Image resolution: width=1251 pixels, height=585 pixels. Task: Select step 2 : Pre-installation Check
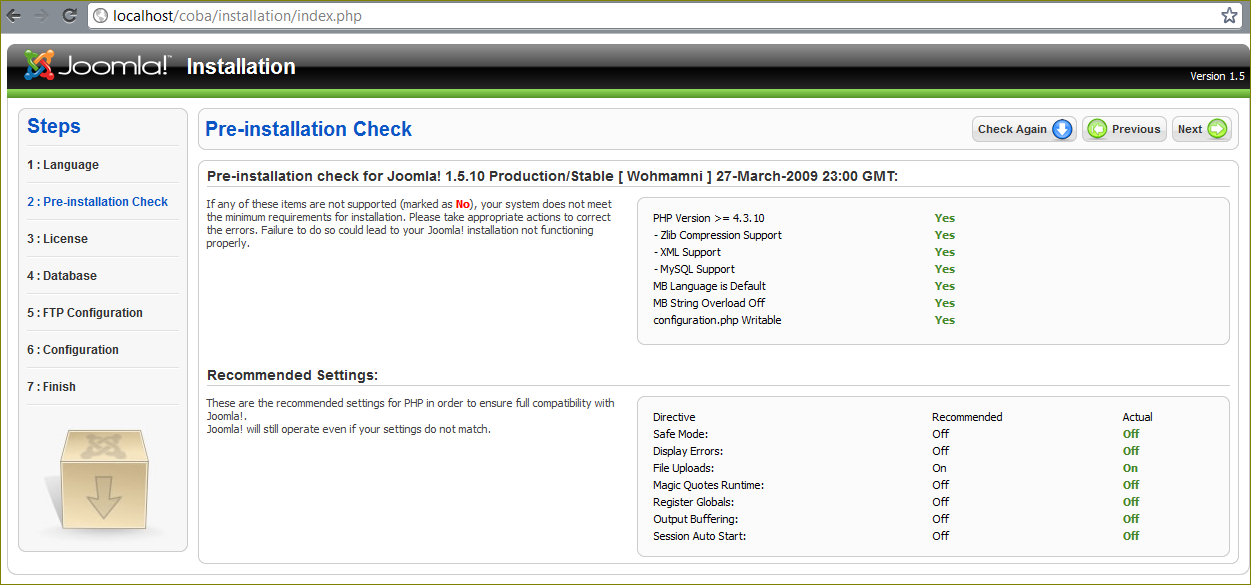pos(98,202)
